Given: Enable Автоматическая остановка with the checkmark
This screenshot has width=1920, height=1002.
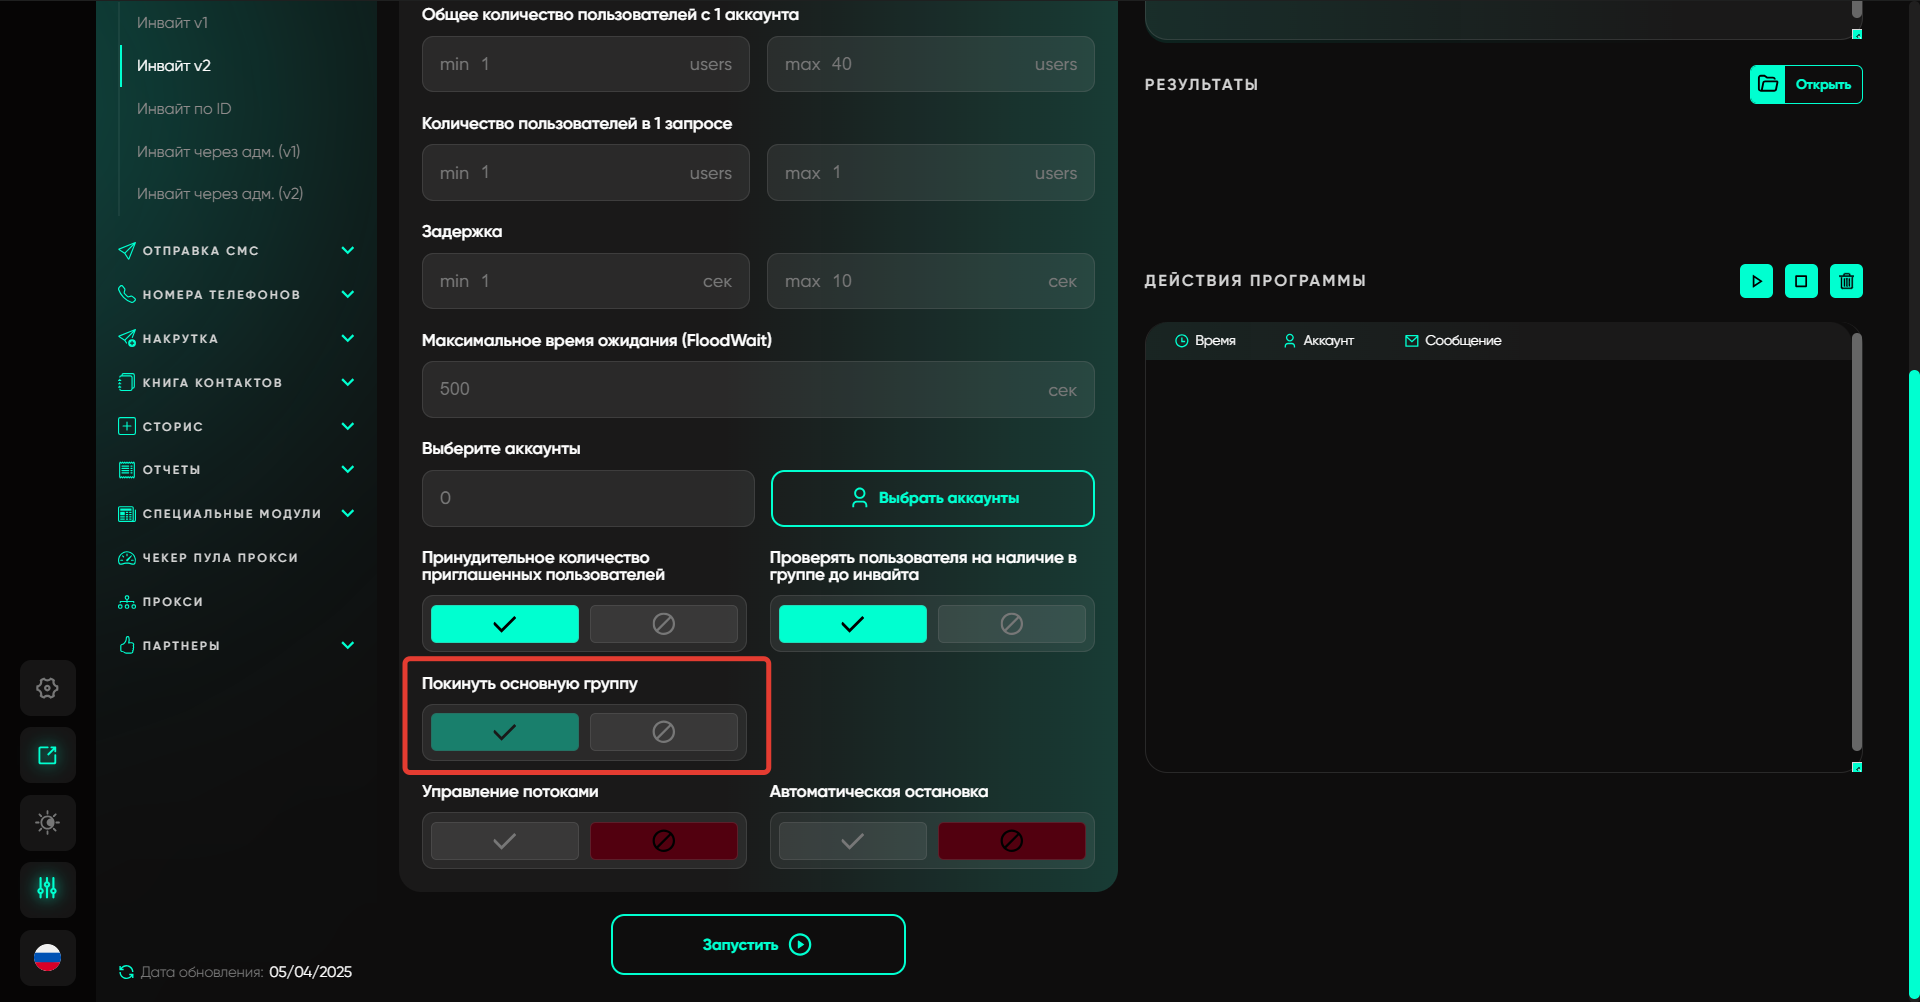Looking at the screenshot, I should [x=852, y=841].
